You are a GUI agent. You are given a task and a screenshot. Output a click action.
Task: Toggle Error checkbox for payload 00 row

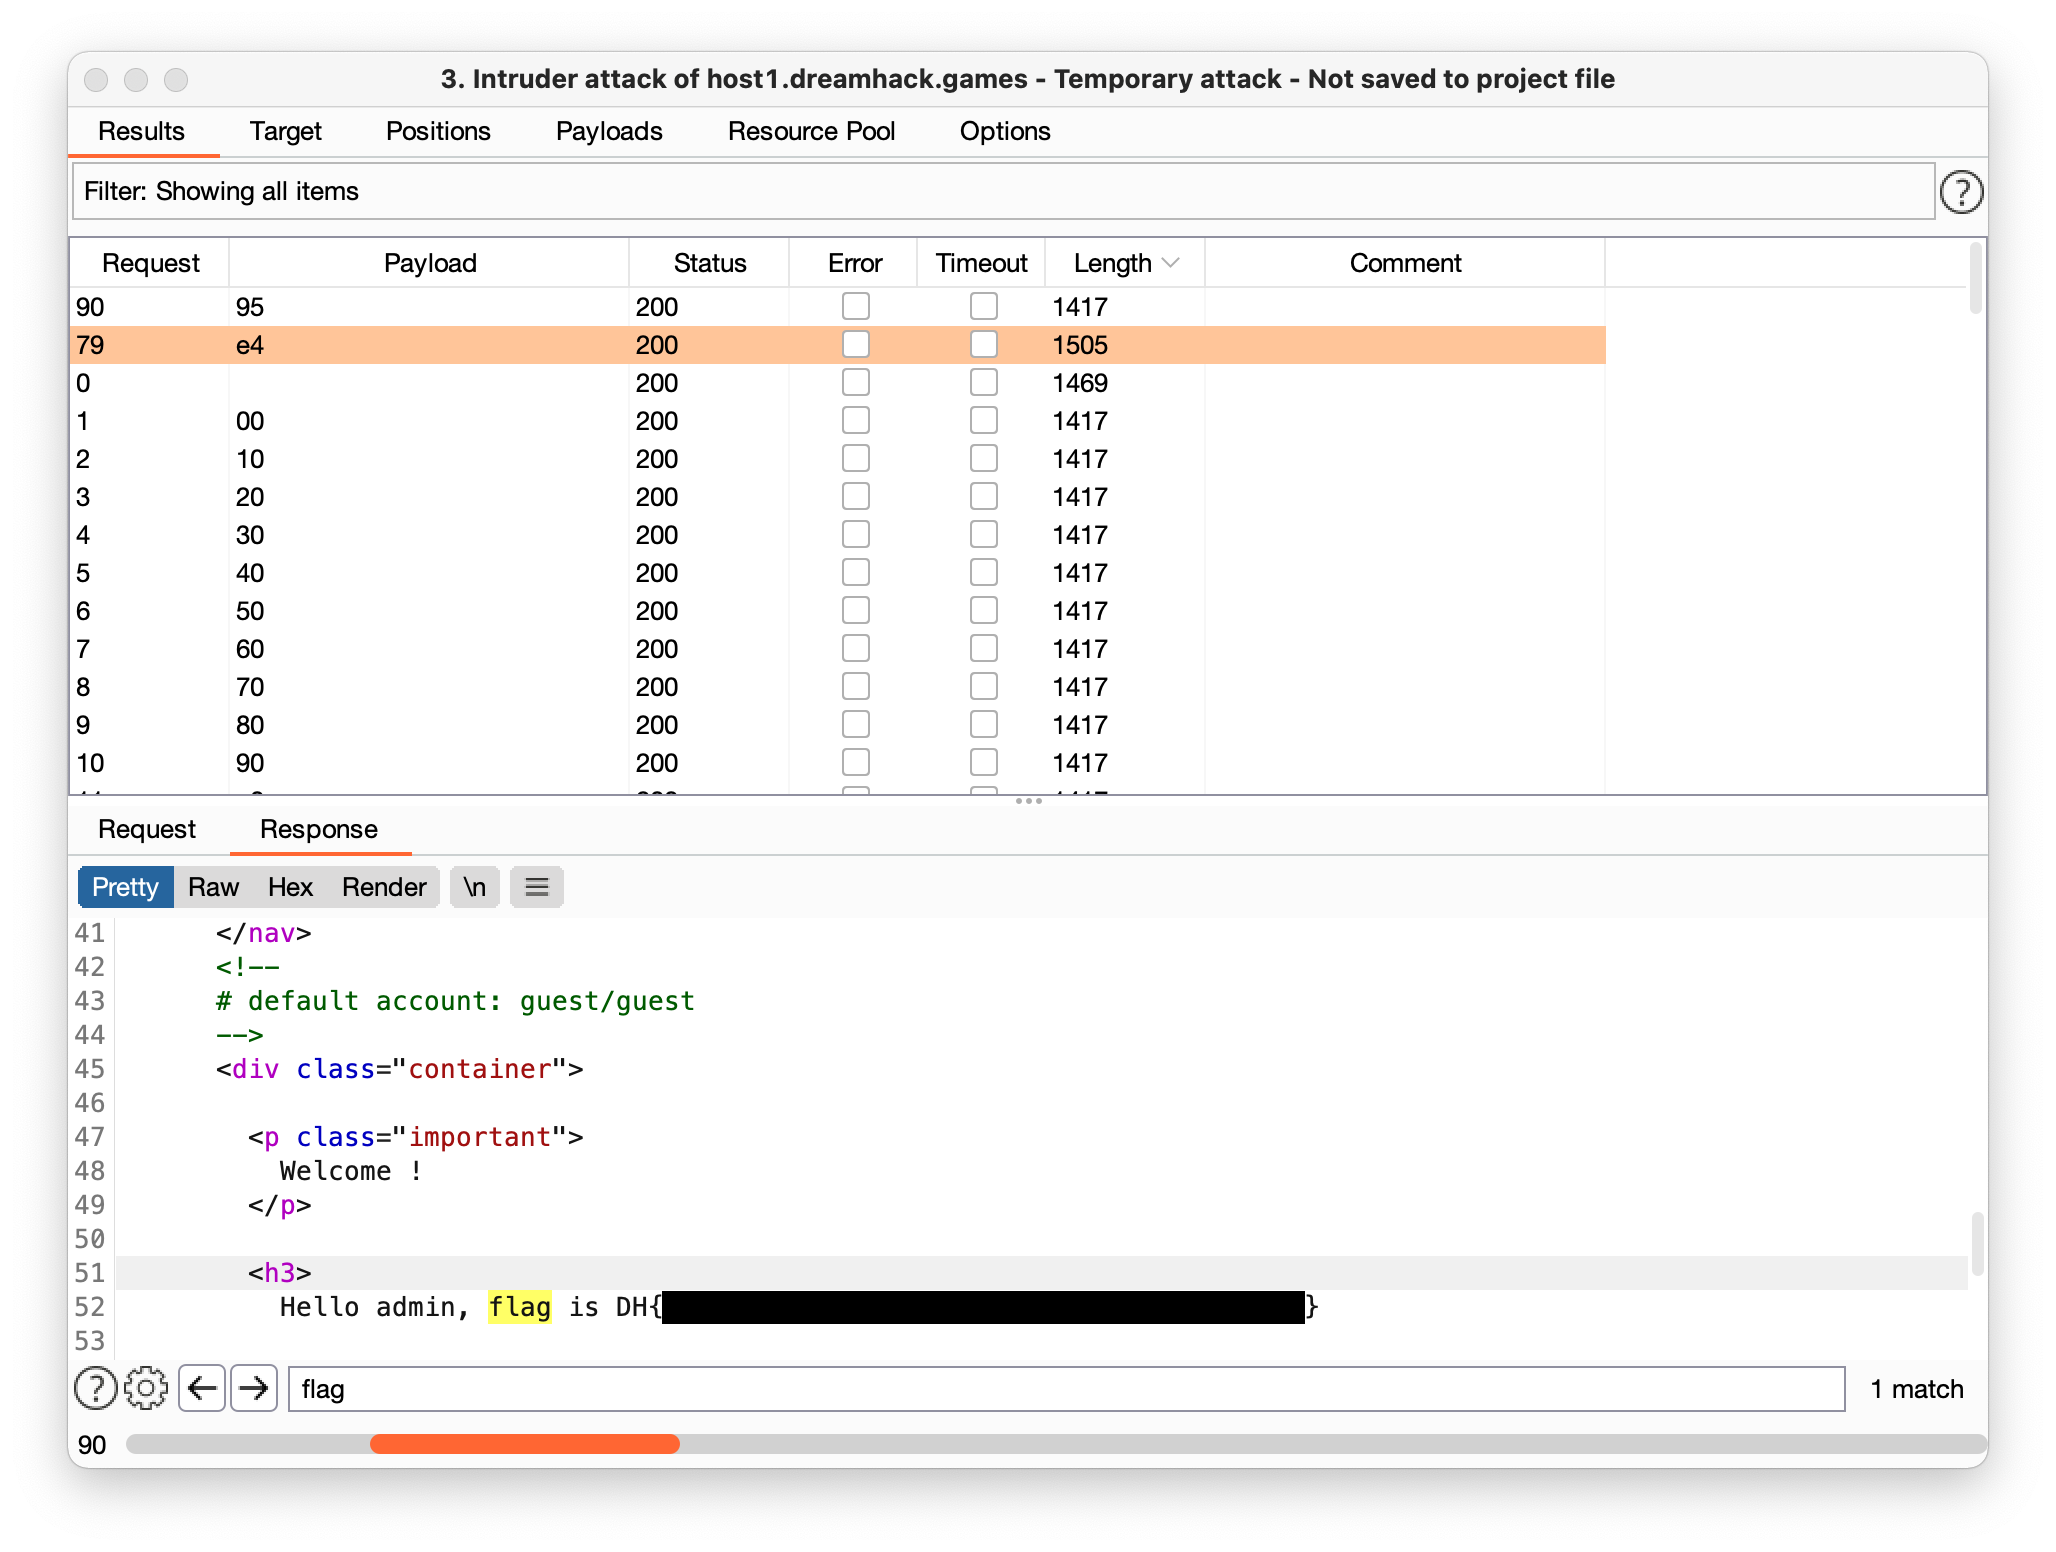[856, 421]
